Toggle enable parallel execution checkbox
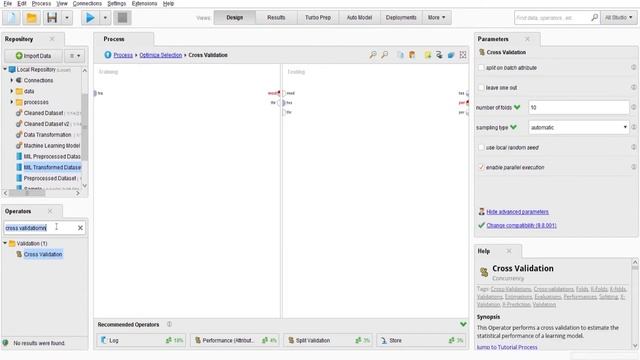Image resolution: width=640 pixels, height=360 pixels. (481, 167)
